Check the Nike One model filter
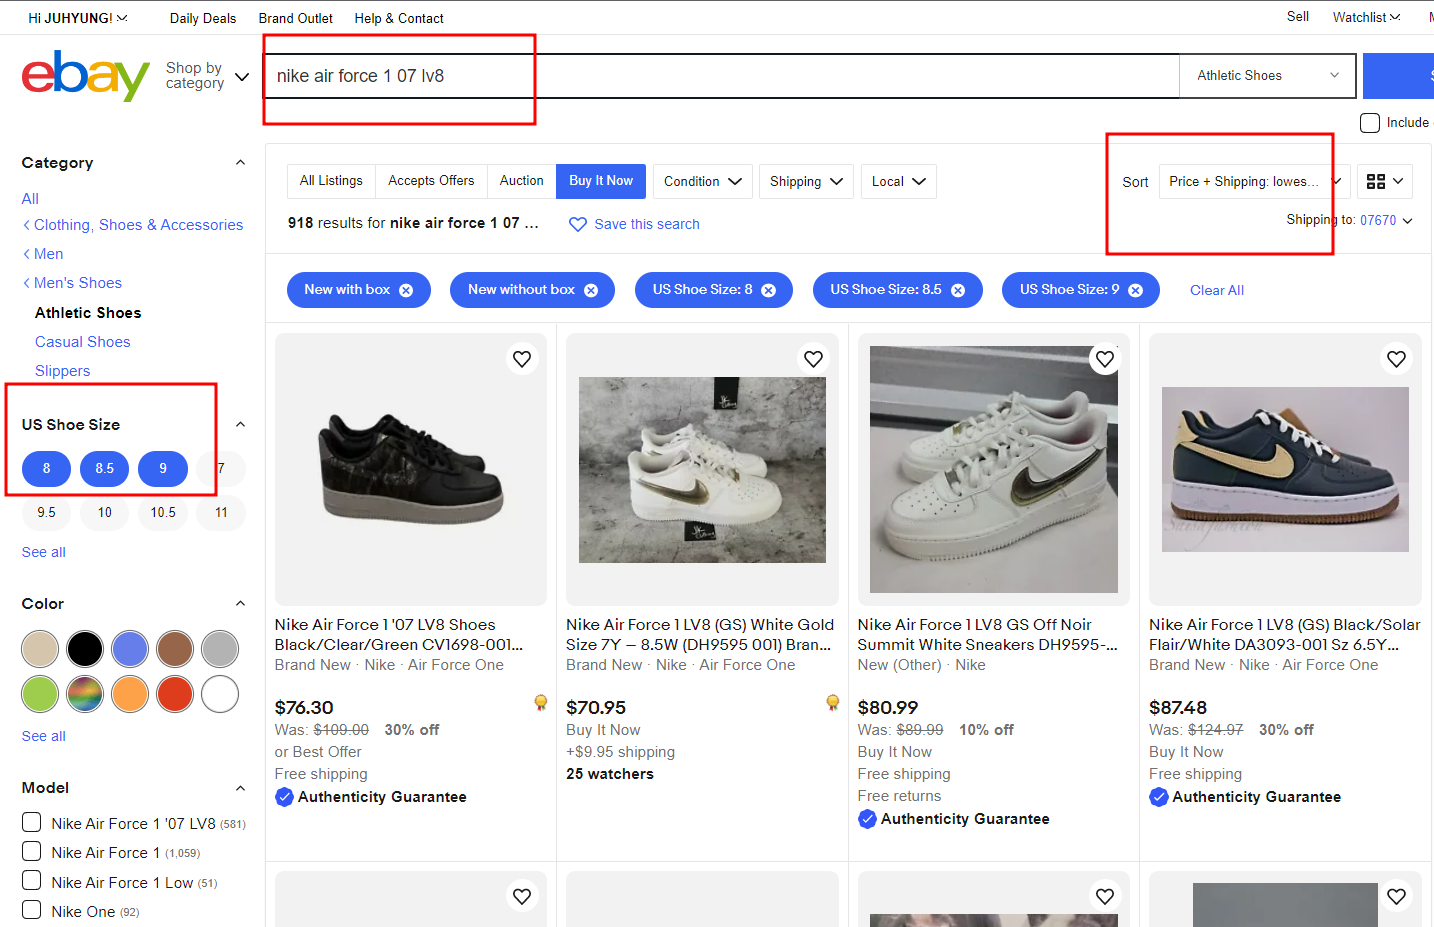The width and height of the screenshot is (1434, 927). tap(32, 910)
